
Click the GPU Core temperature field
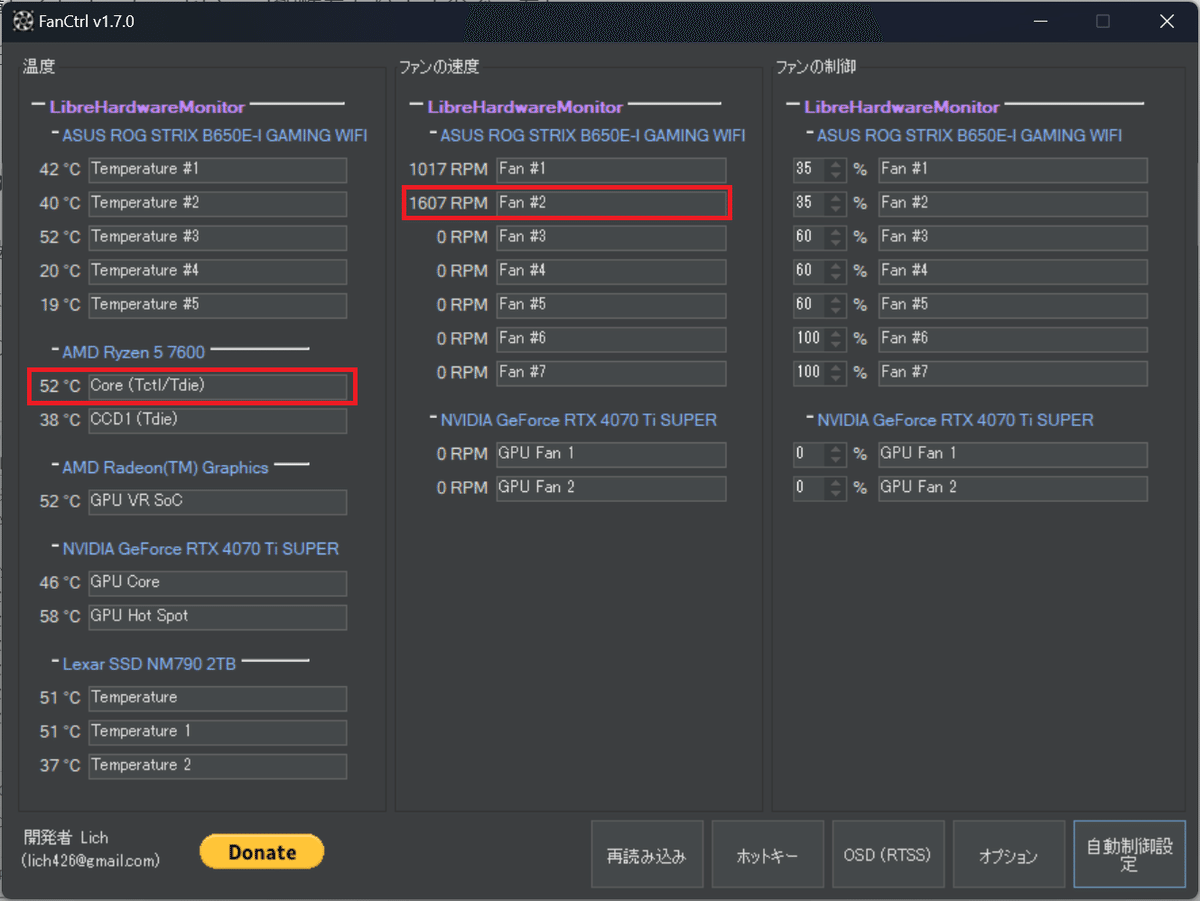(x=218, y=583)
